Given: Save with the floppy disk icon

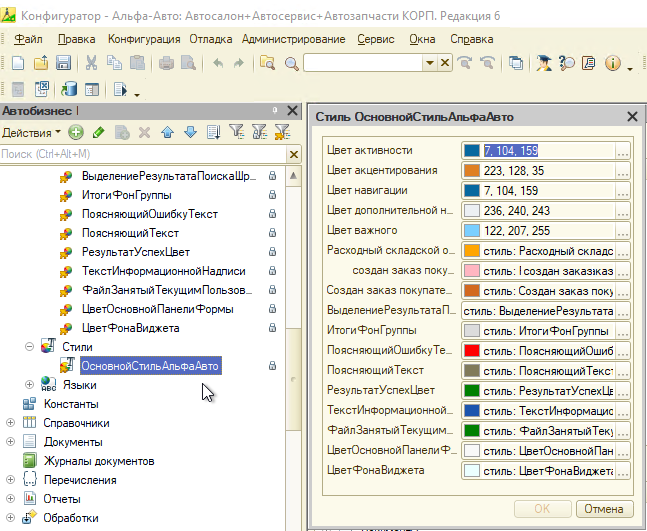Looking at the screenshot, I should (63, 63).
